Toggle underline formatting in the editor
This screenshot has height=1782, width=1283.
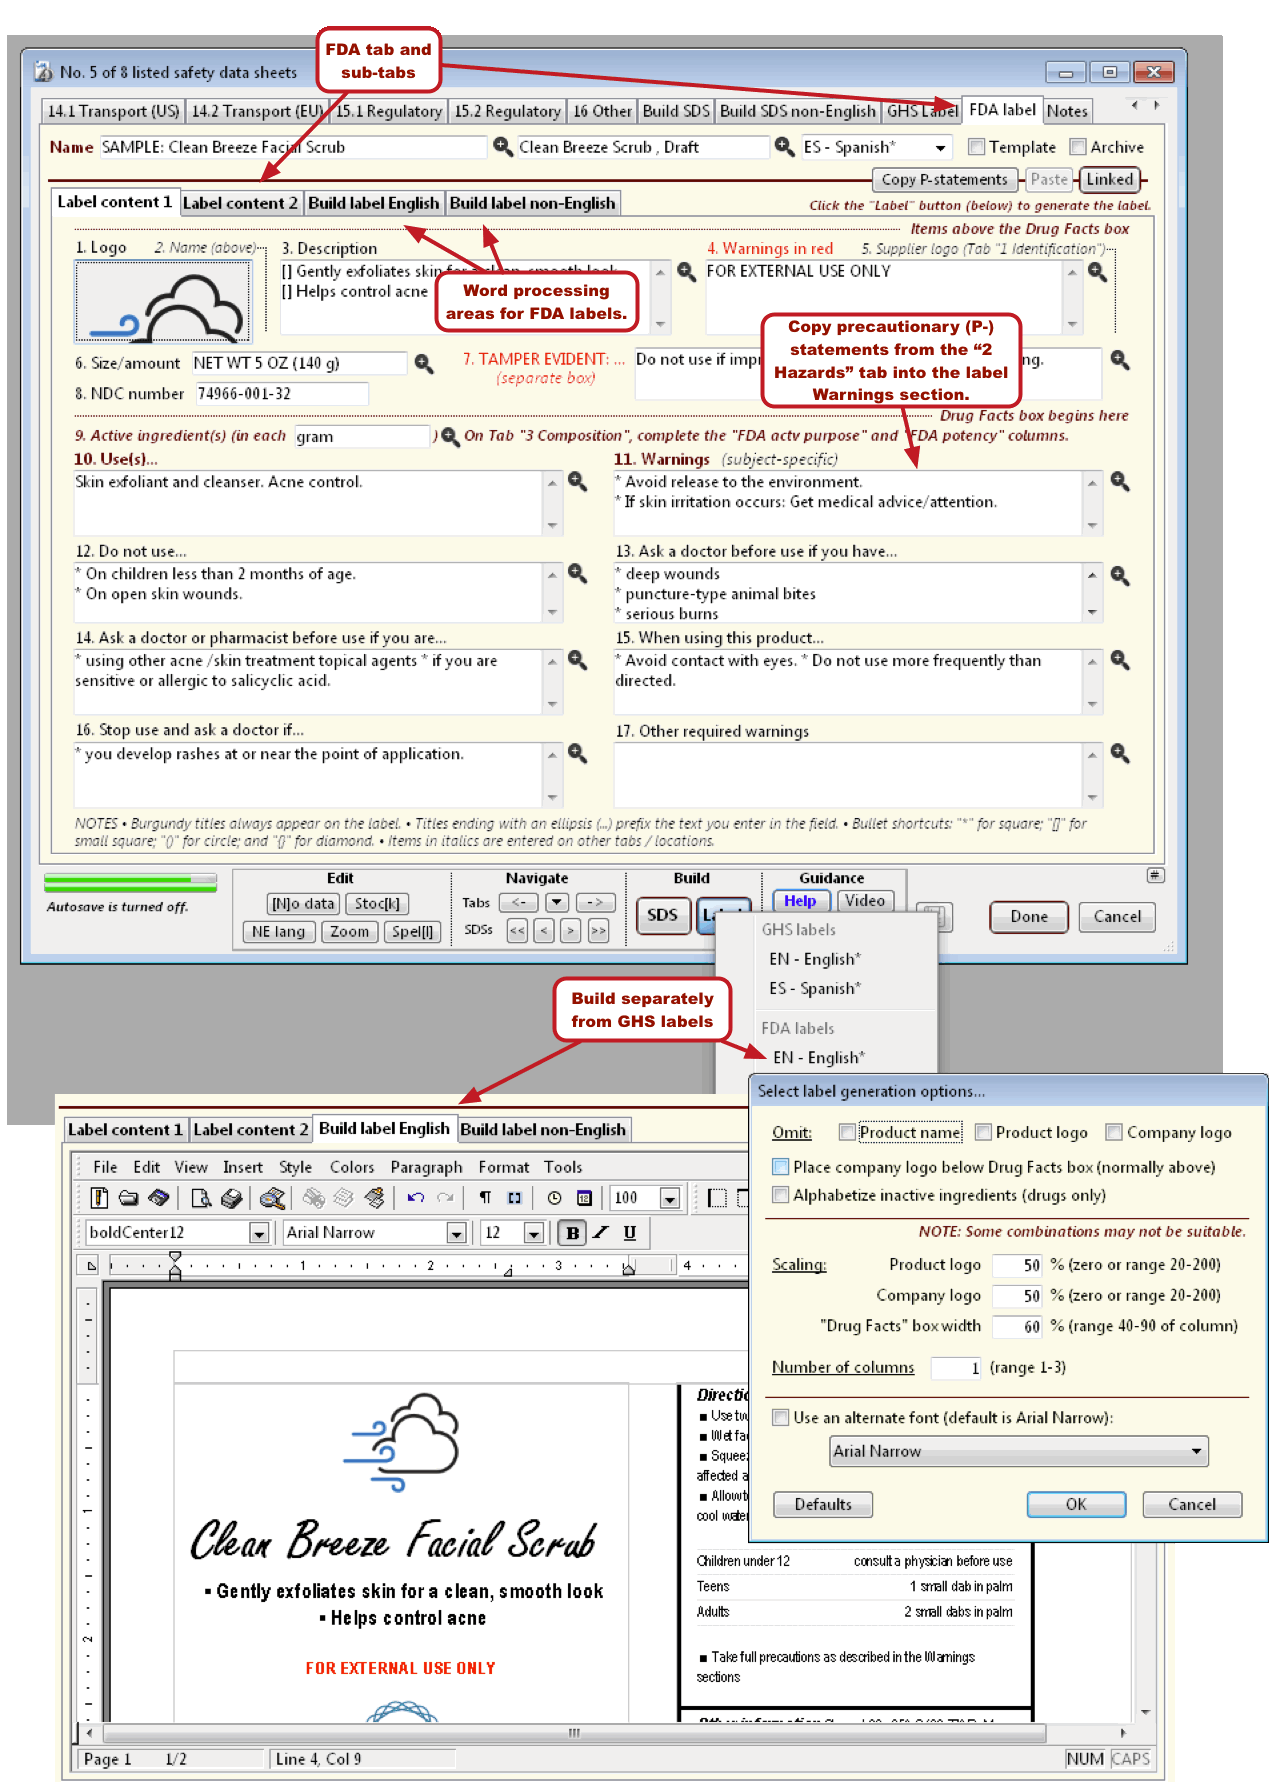pos(629,1233)
